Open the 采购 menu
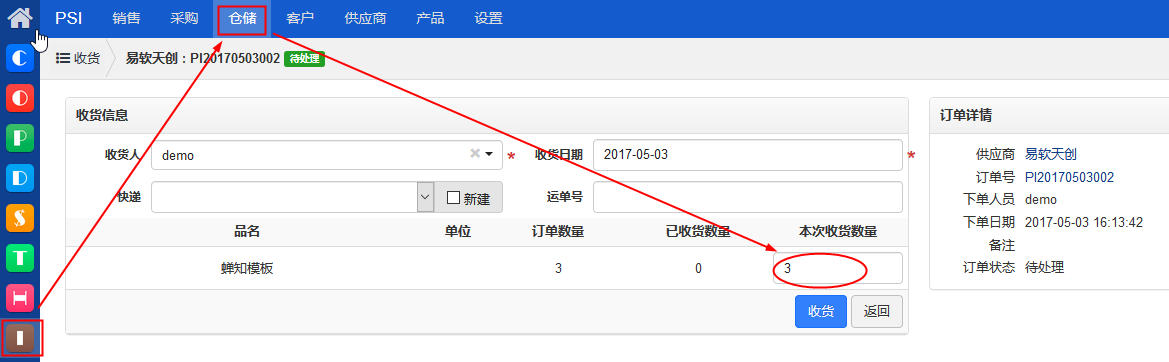 pos(184,19)
